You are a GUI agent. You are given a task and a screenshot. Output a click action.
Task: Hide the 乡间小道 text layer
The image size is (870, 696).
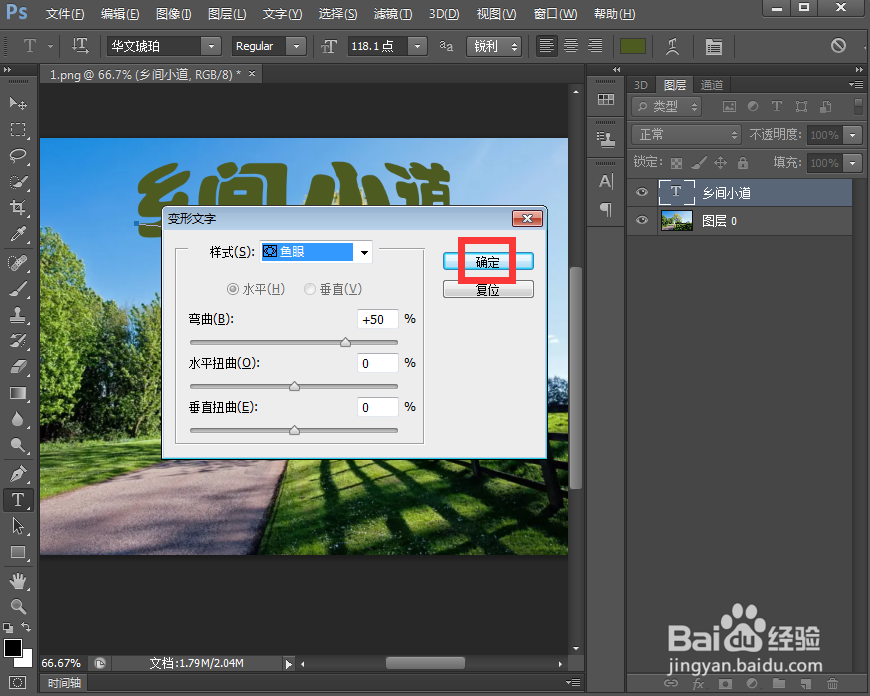point(641,192)
